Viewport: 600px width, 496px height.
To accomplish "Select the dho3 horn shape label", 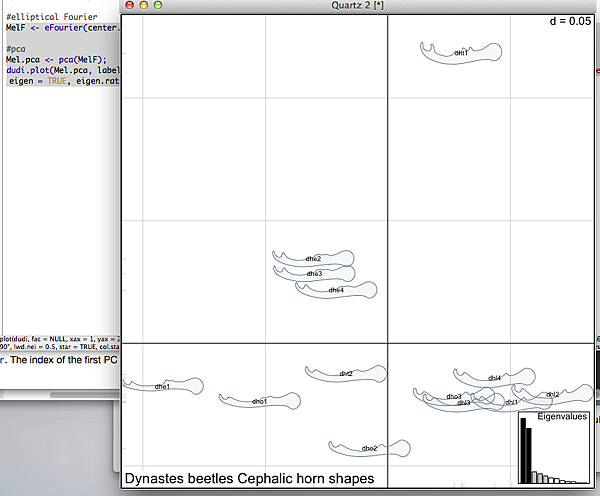I will click(x=454, y=396).
